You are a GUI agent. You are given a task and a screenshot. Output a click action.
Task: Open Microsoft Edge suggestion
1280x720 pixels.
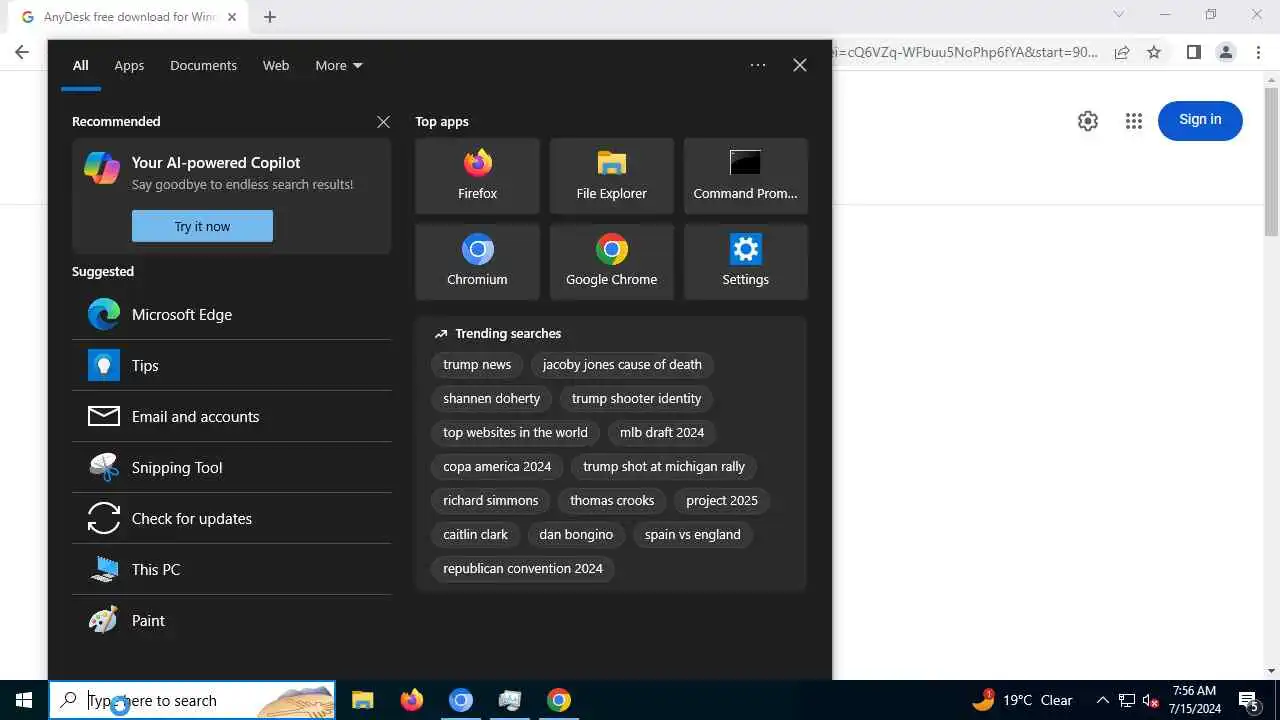pos(231,314)
